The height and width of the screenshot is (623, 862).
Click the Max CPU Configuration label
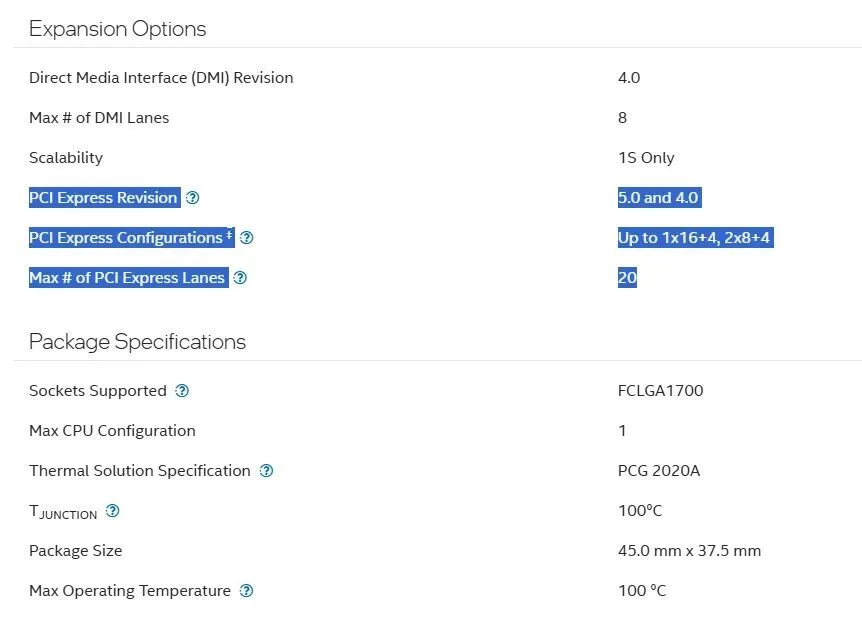point(112,431)
